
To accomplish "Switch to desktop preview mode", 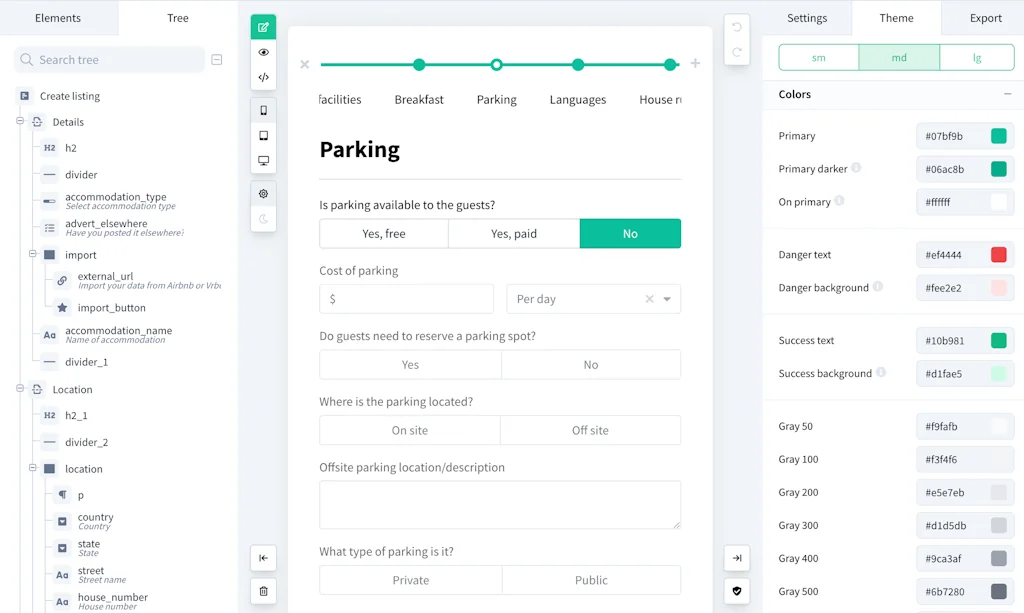I will point(263,160).
